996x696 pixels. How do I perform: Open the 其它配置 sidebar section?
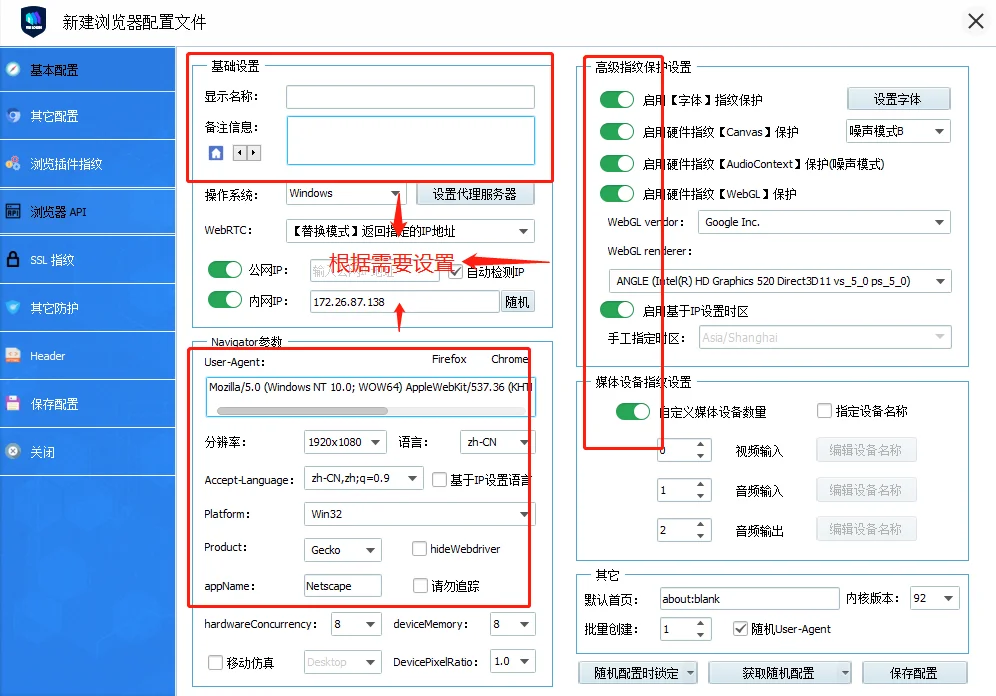click(54, 116)
